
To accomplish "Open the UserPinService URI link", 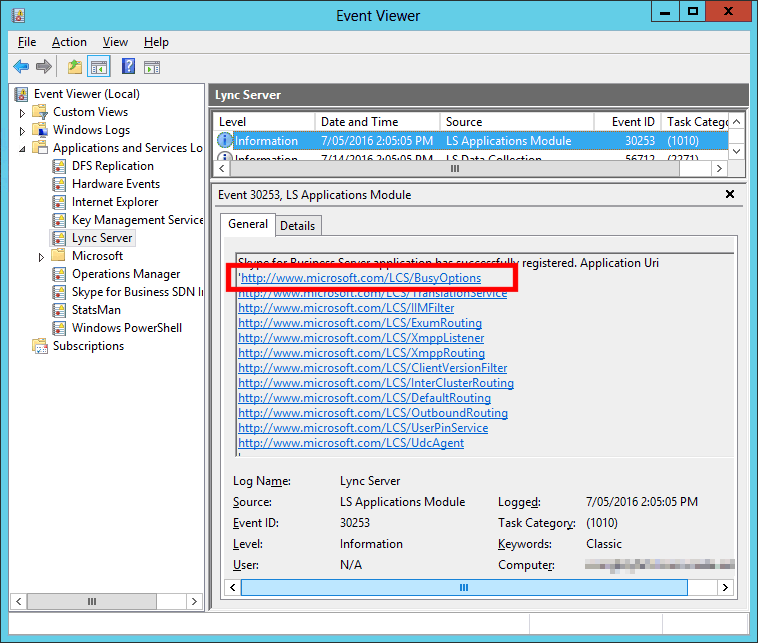I will point(363,428).
